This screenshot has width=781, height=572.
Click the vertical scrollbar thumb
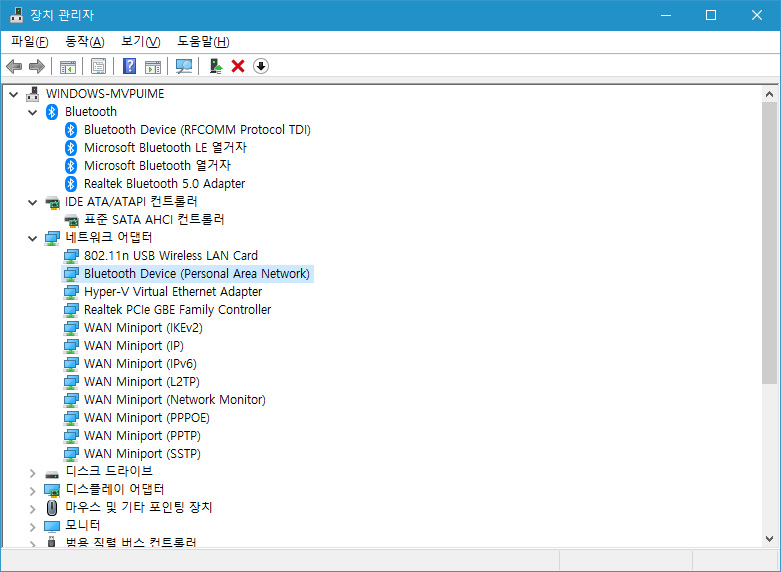[769, 243]
